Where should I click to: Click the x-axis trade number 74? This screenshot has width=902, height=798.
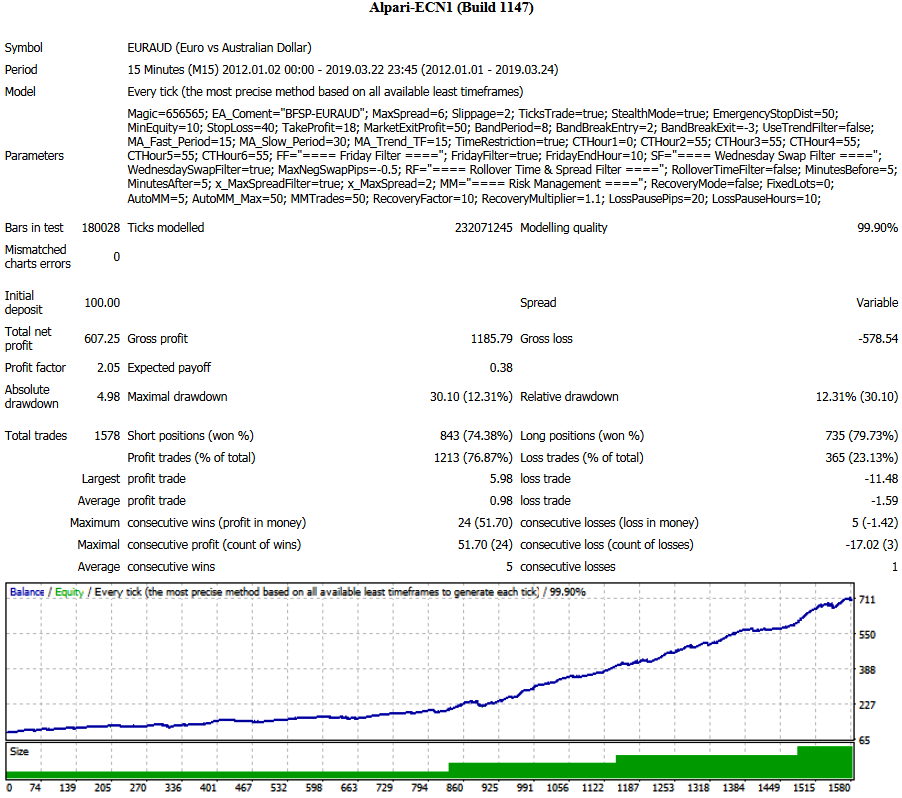[x=35, y=788]
